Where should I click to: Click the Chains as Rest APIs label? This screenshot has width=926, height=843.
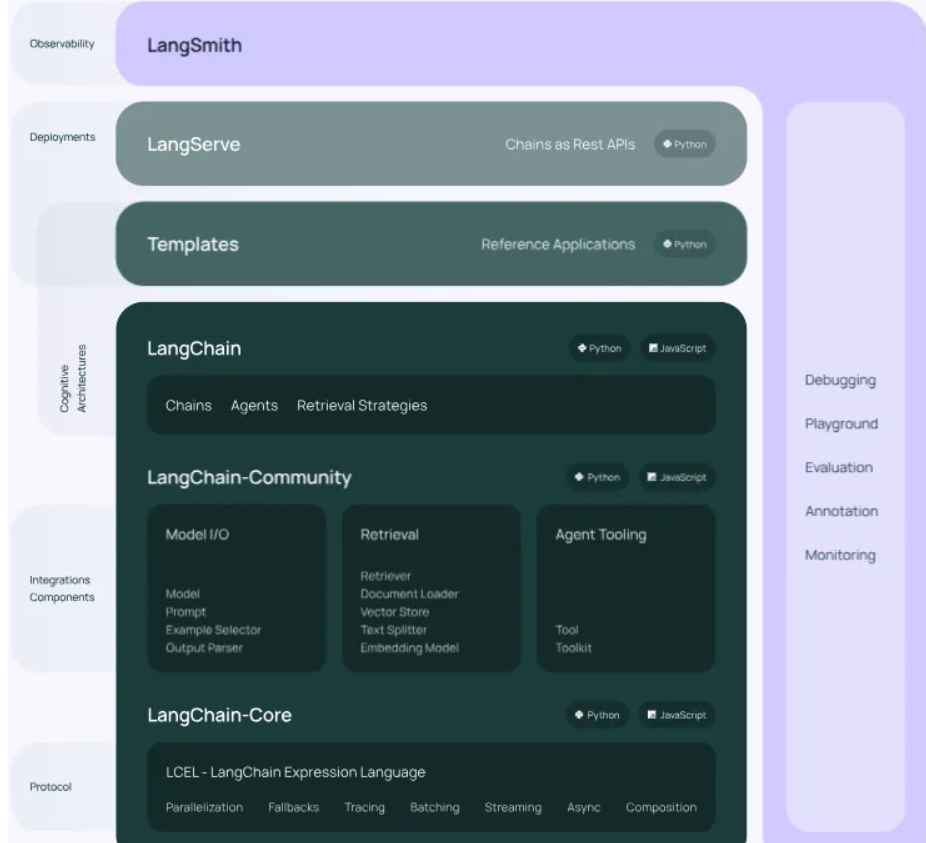click(570, 145)
